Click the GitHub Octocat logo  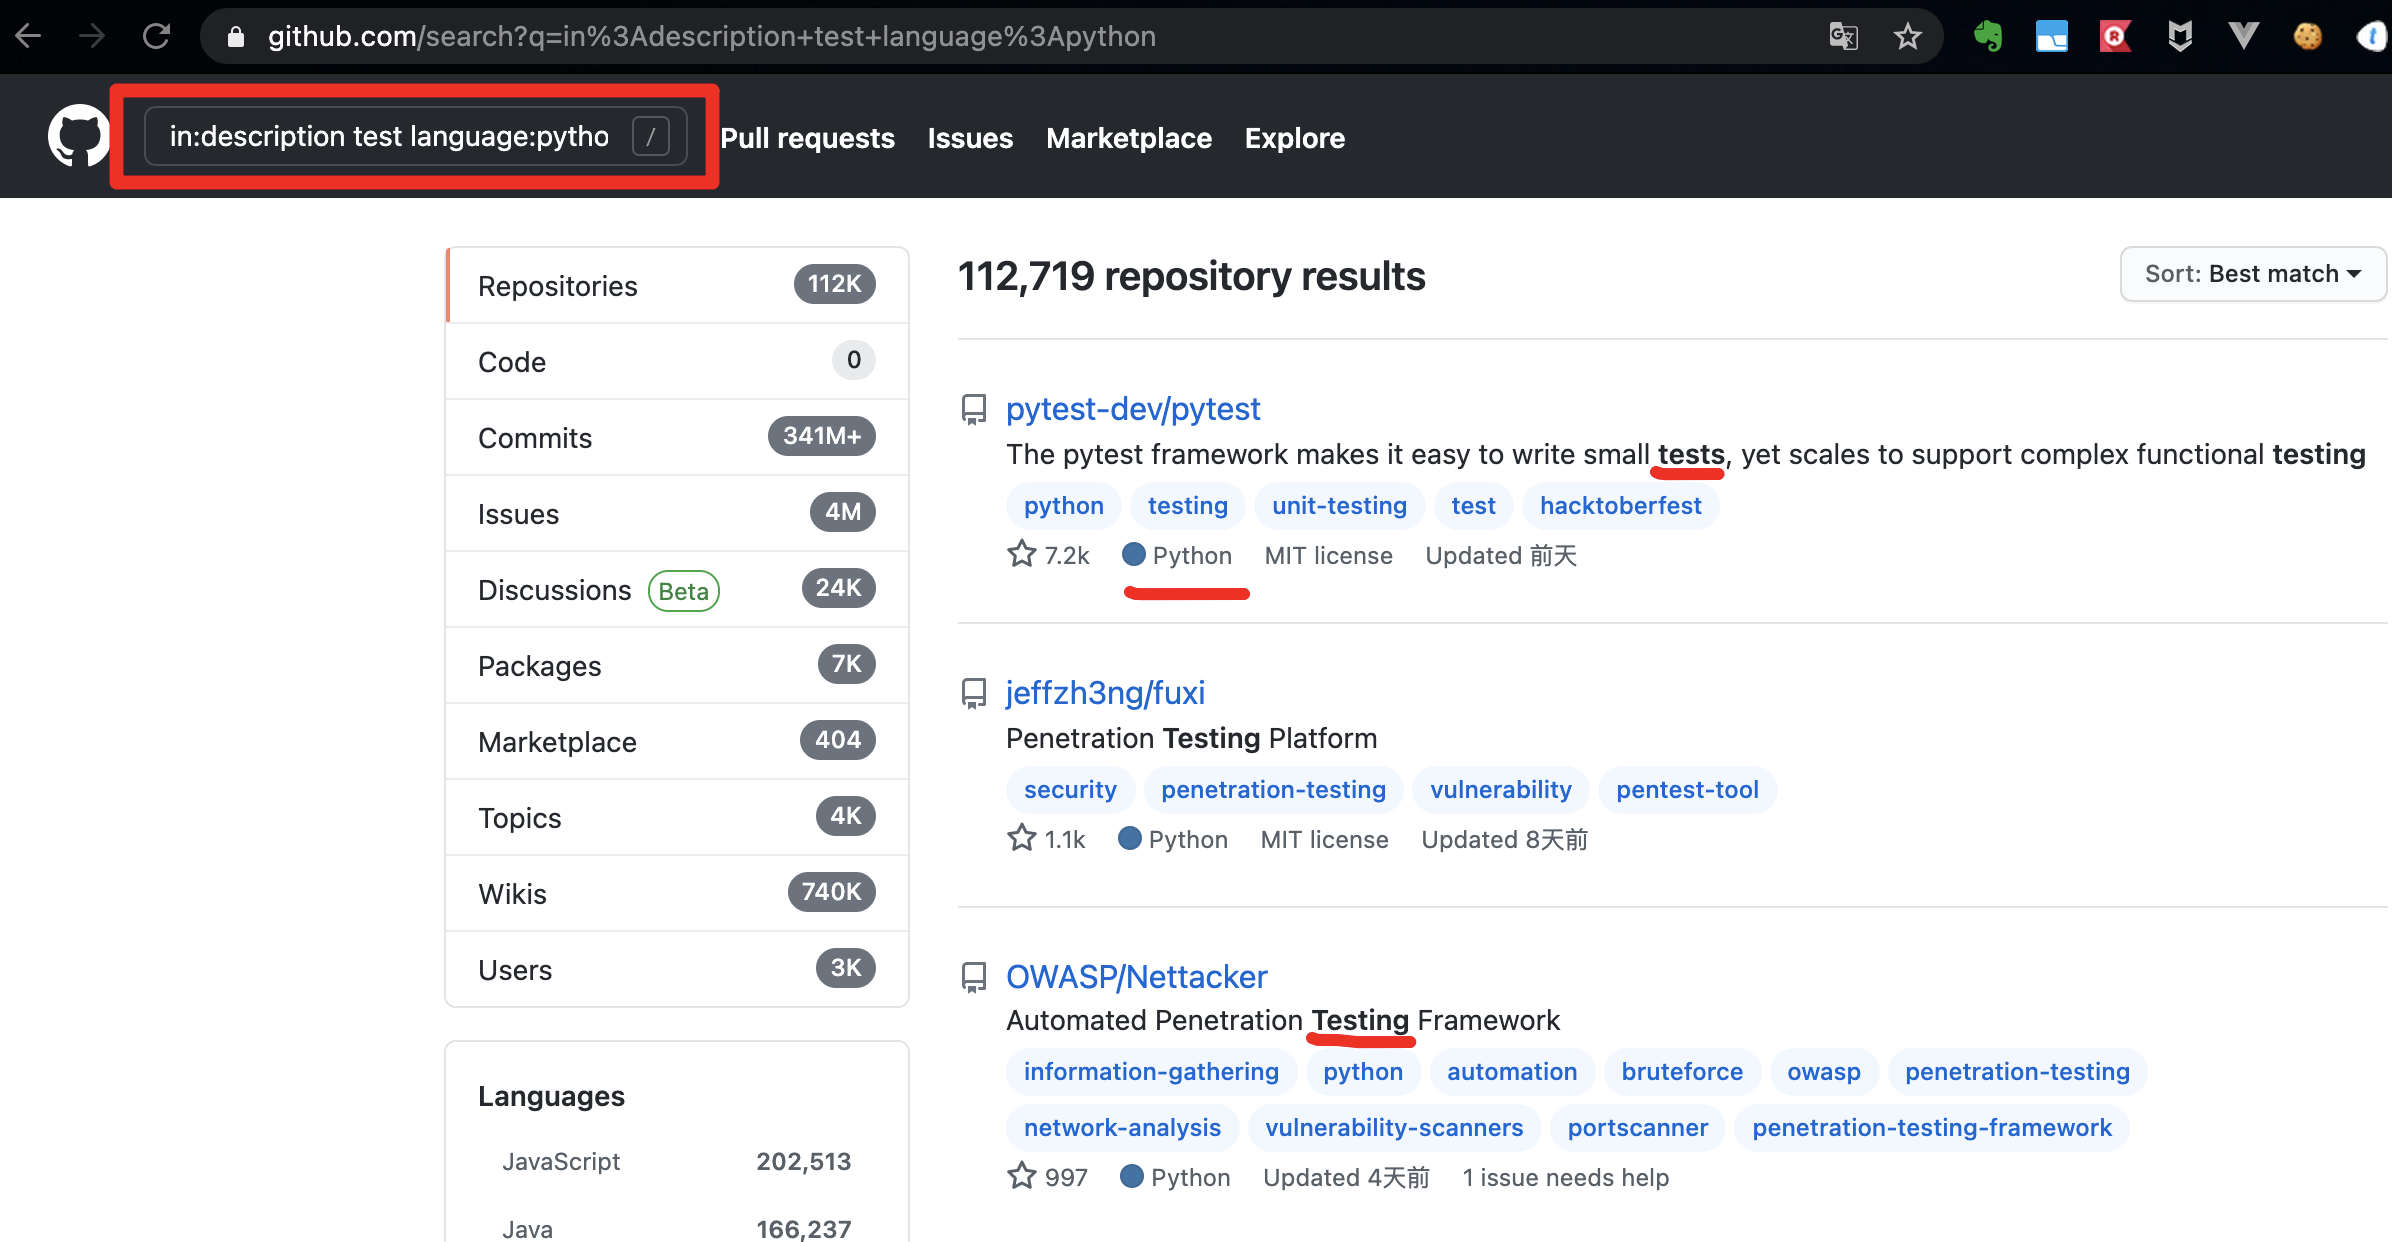tap(78, 136)
